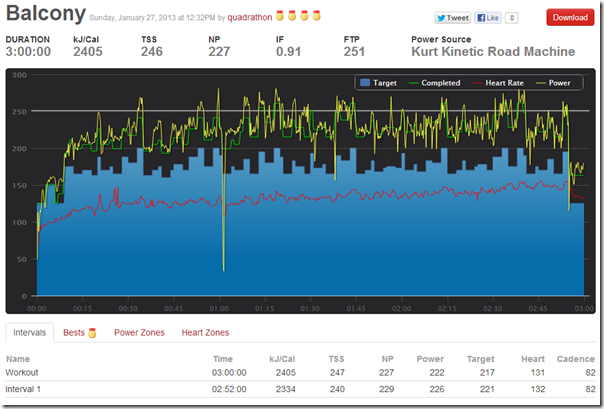Toggle the Power series in chart legend
Viewport: 604px width, 409px height.
[x=553, y=83]
